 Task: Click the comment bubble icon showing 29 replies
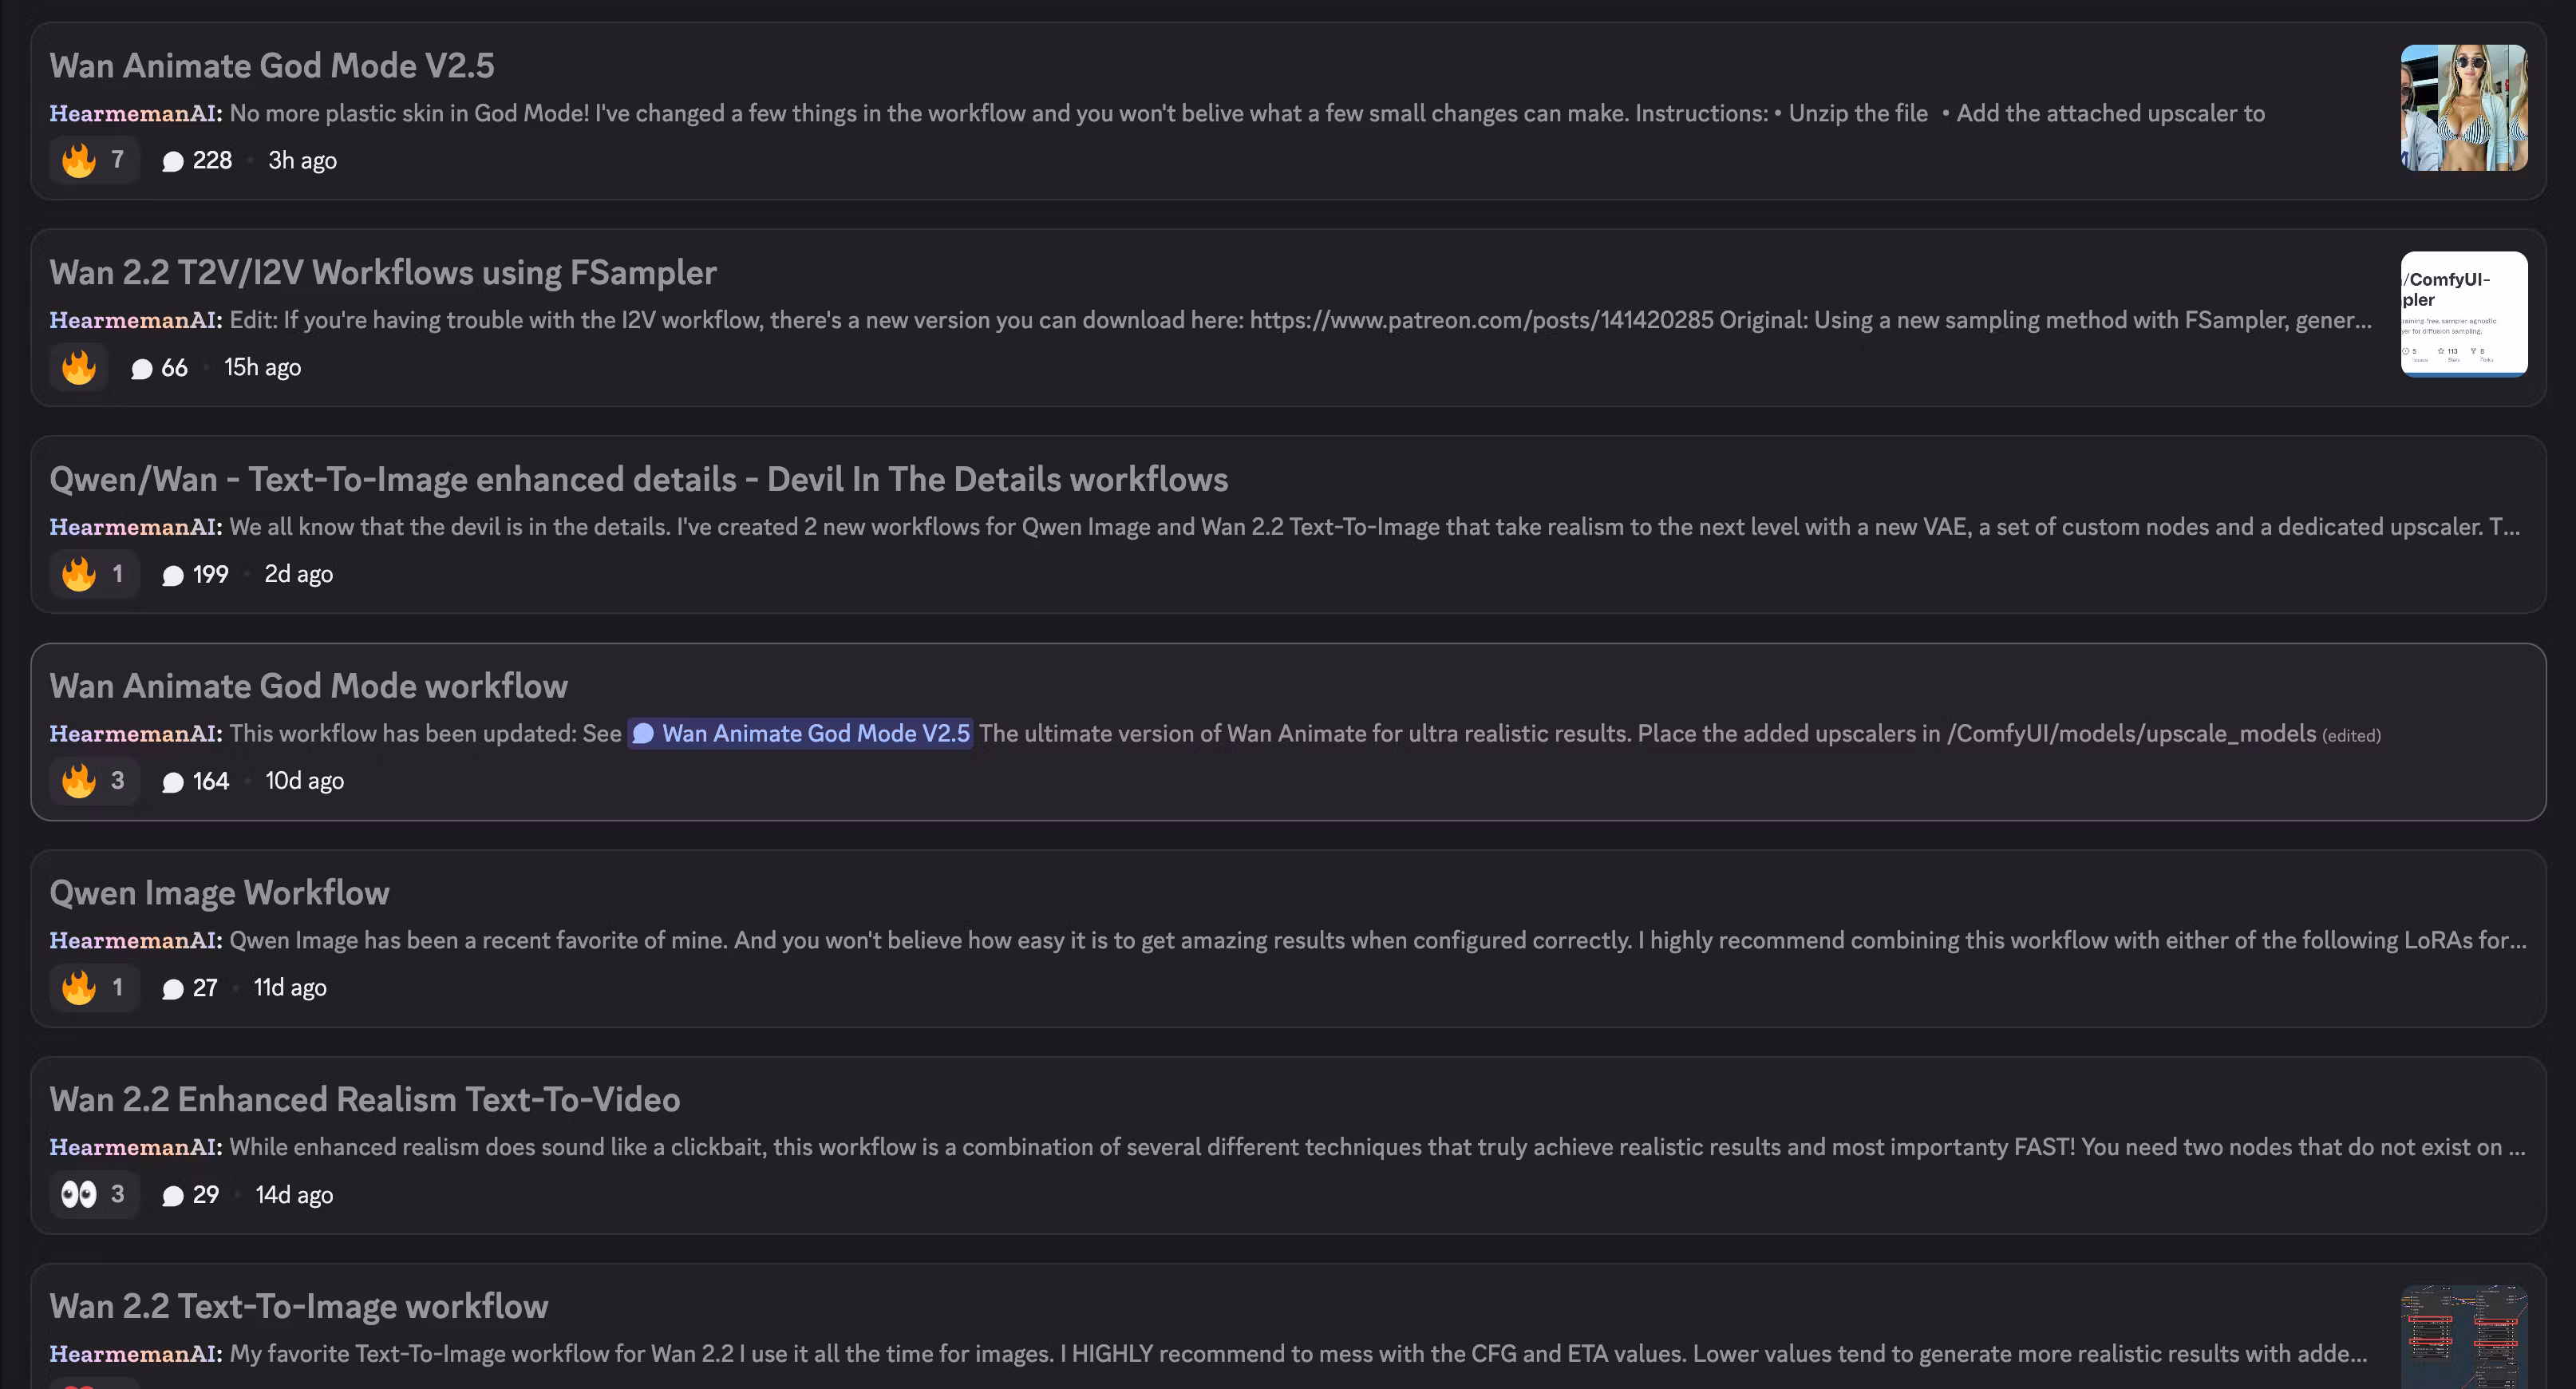click(173, 1195)
